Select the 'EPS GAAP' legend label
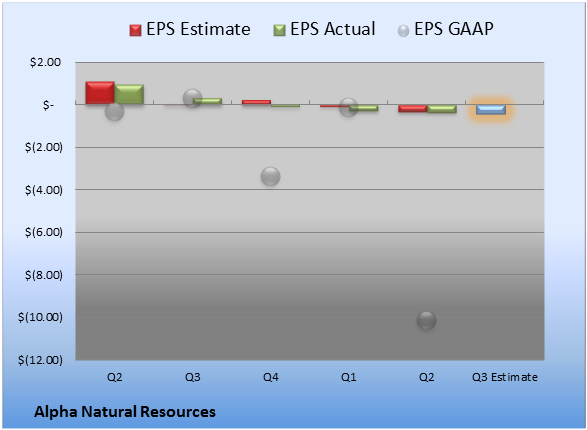The width and height of the screenshot is (587, 430). pos(454,29)
